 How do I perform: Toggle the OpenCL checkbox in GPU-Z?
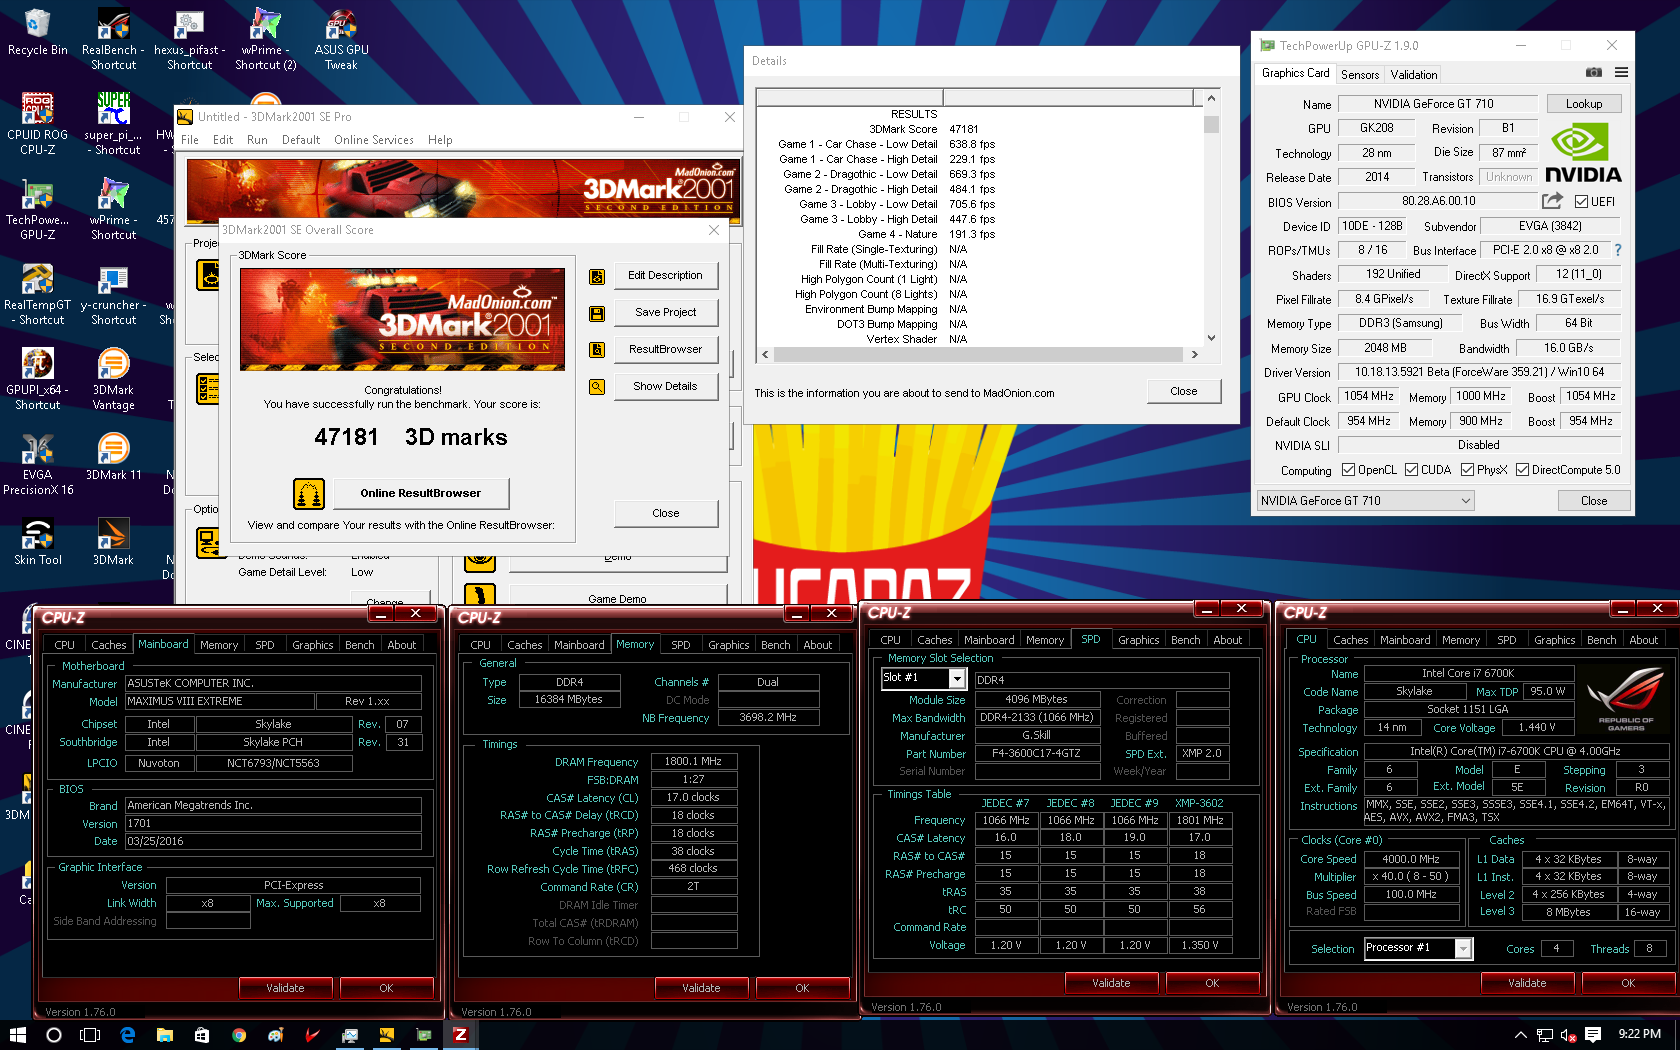pos(1348,470)
